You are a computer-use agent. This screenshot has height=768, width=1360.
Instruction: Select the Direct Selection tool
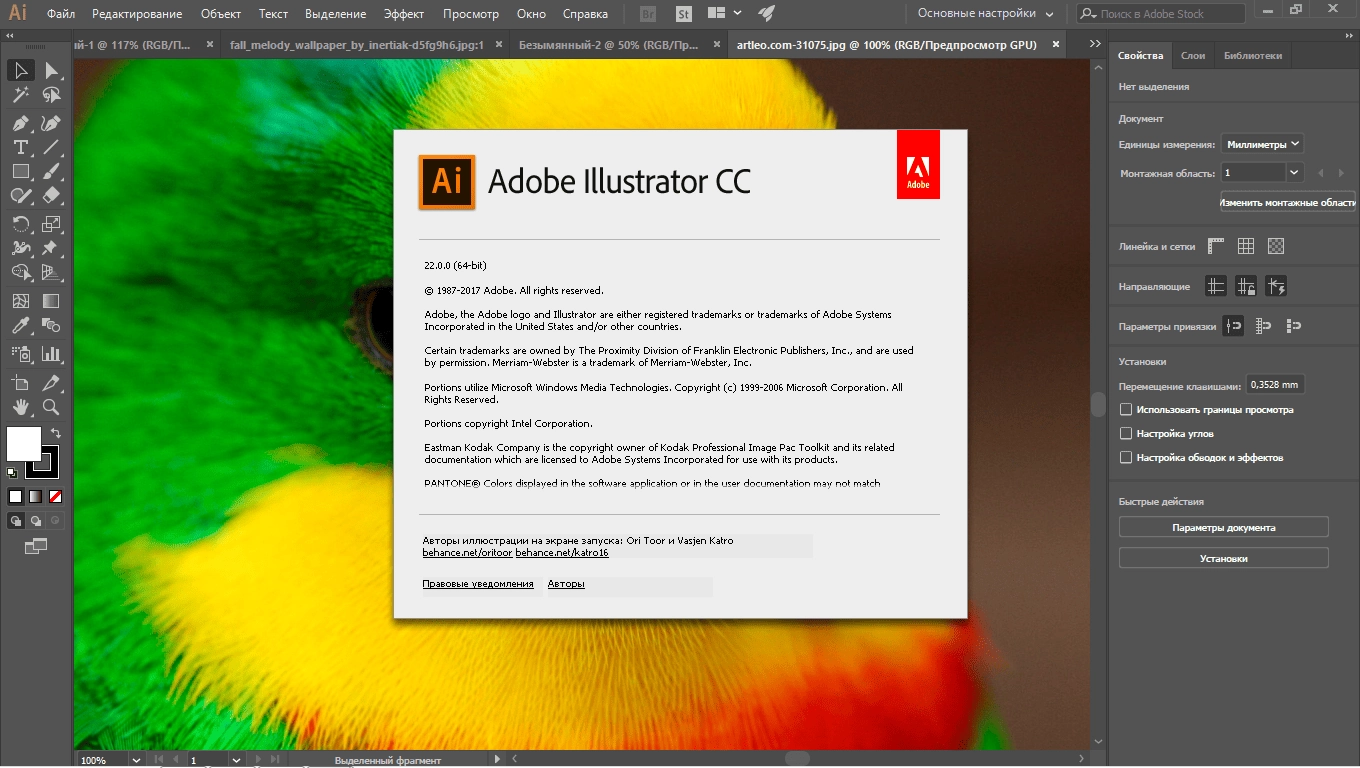tap(51, 70)
